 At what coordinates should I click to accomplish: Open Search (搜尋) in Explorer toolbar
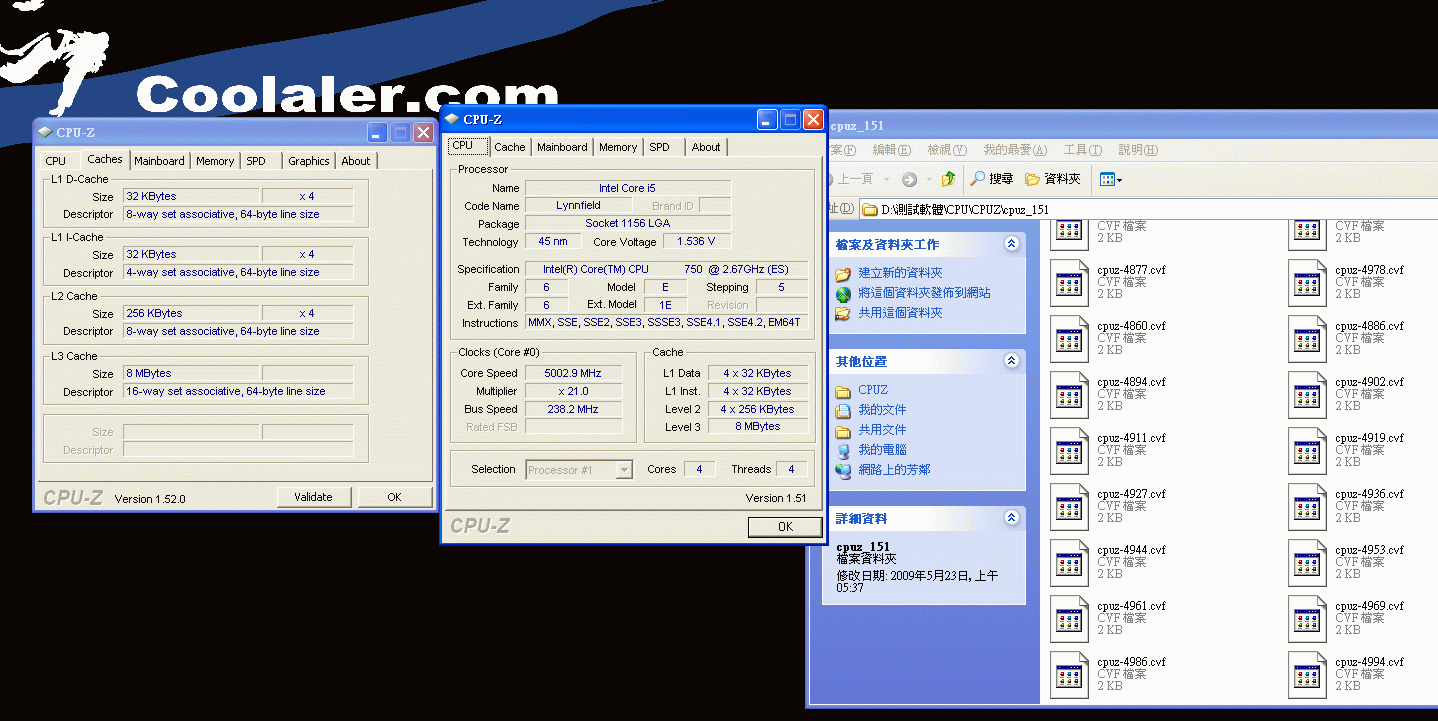991,179
